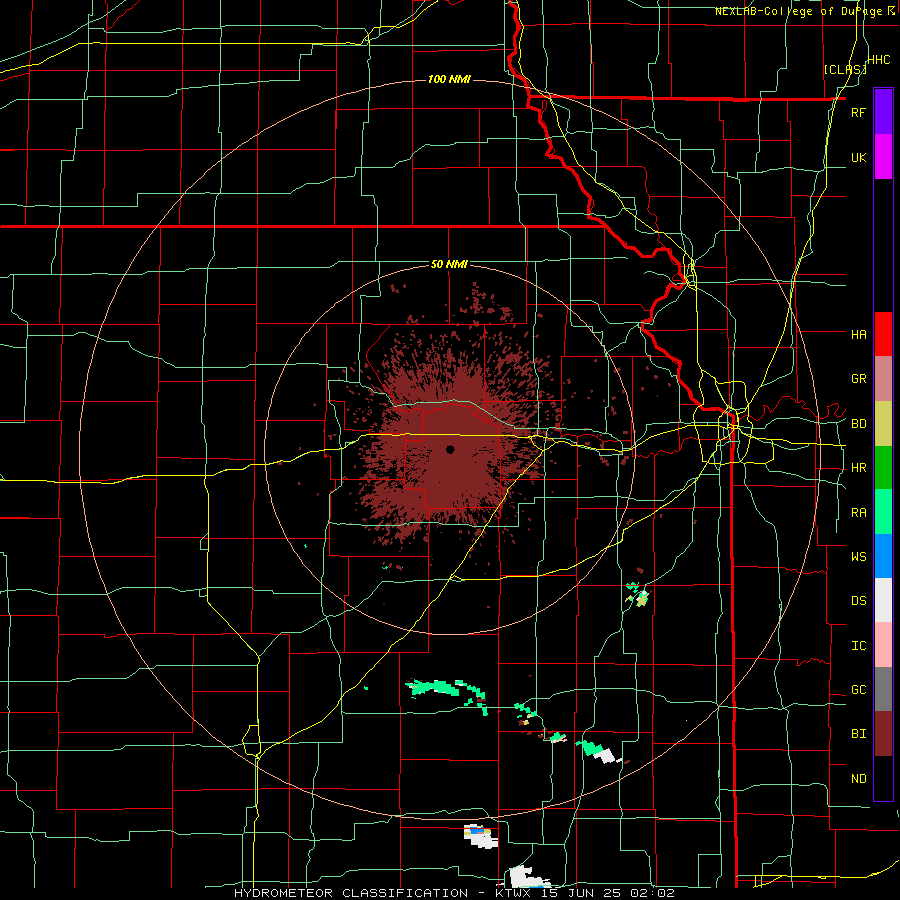Click the GR legend label
Viewport: 900px width, 900px height.
(859, 379)
